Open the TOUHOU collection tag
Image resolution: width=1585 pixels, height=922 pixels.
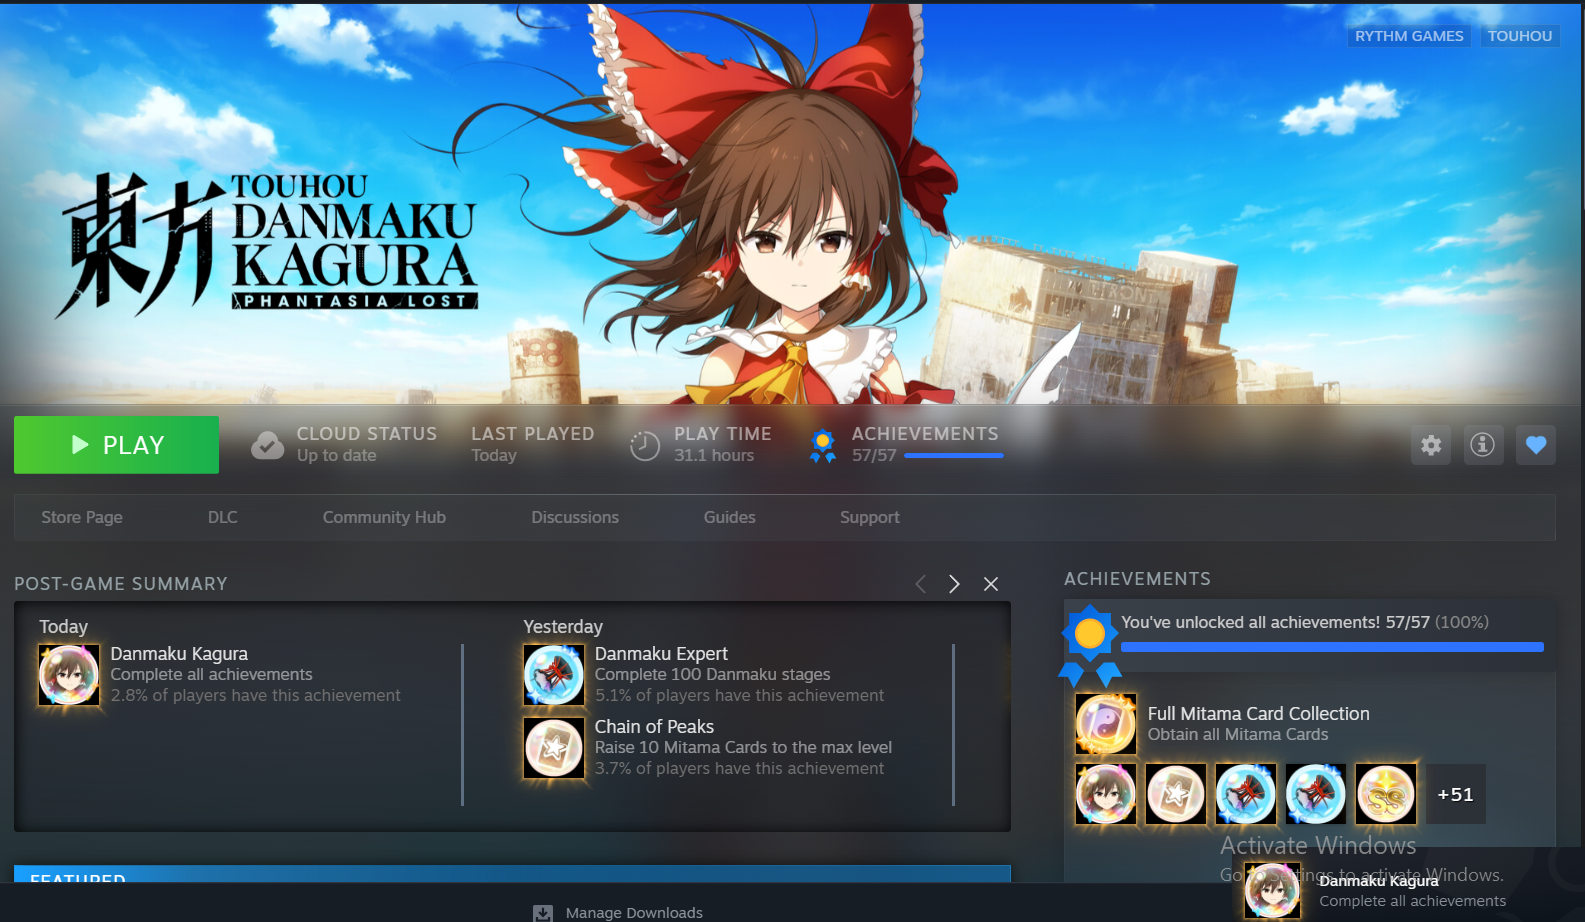click(x=1520, y=36)
